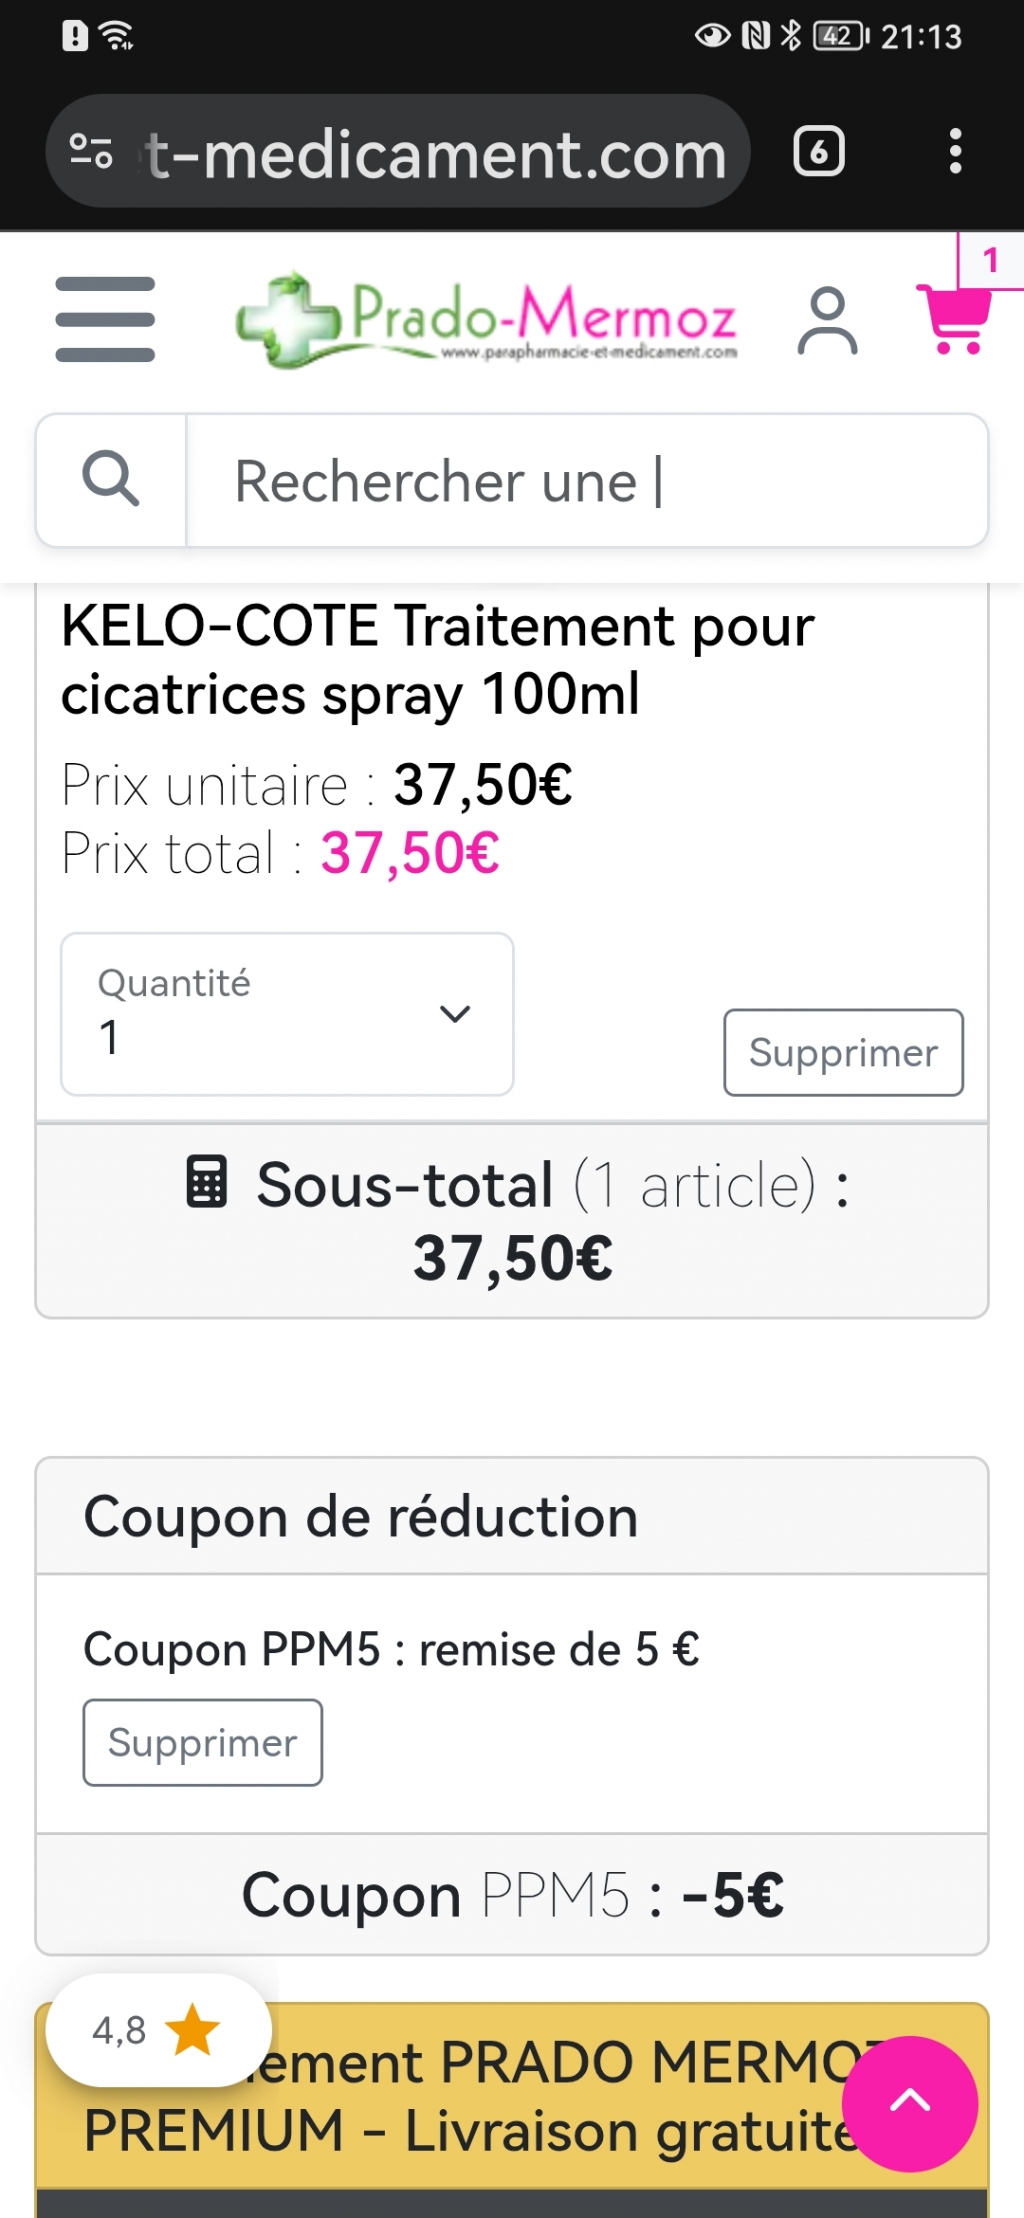Expand the Quantité dropdown
1024x2218 pixels.
[286, 1014]
